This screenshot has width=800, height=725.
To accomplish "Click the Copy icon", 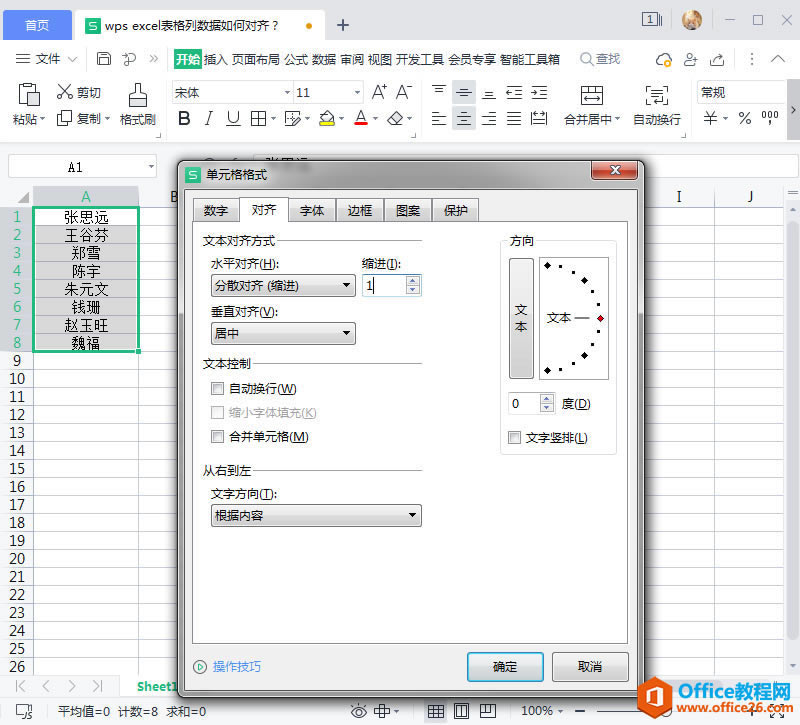I will point(64,118).
